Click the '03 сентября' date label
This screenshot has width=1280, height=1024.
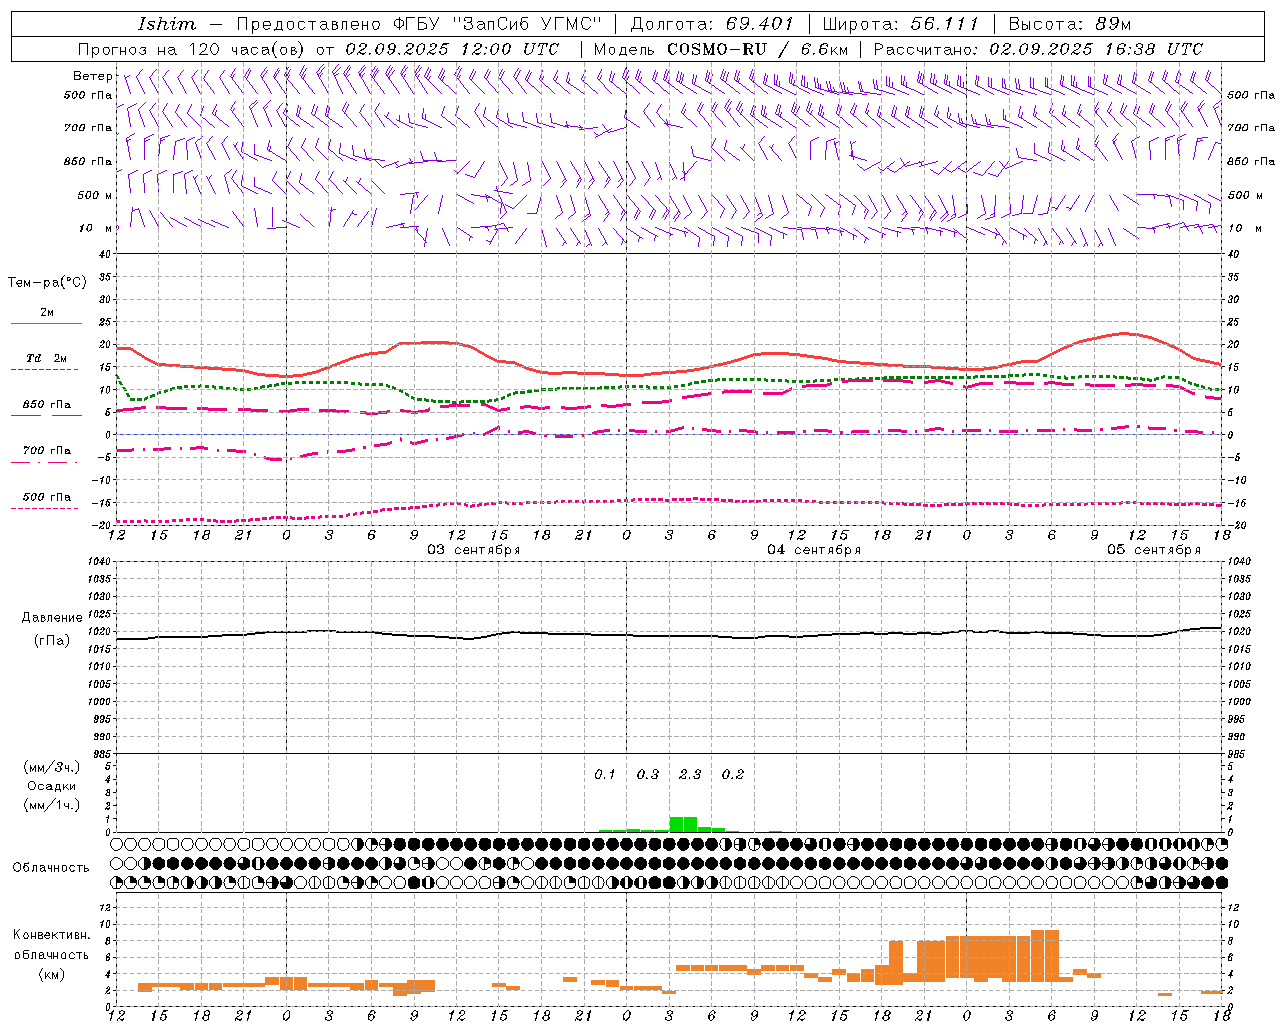coord(474,550)
